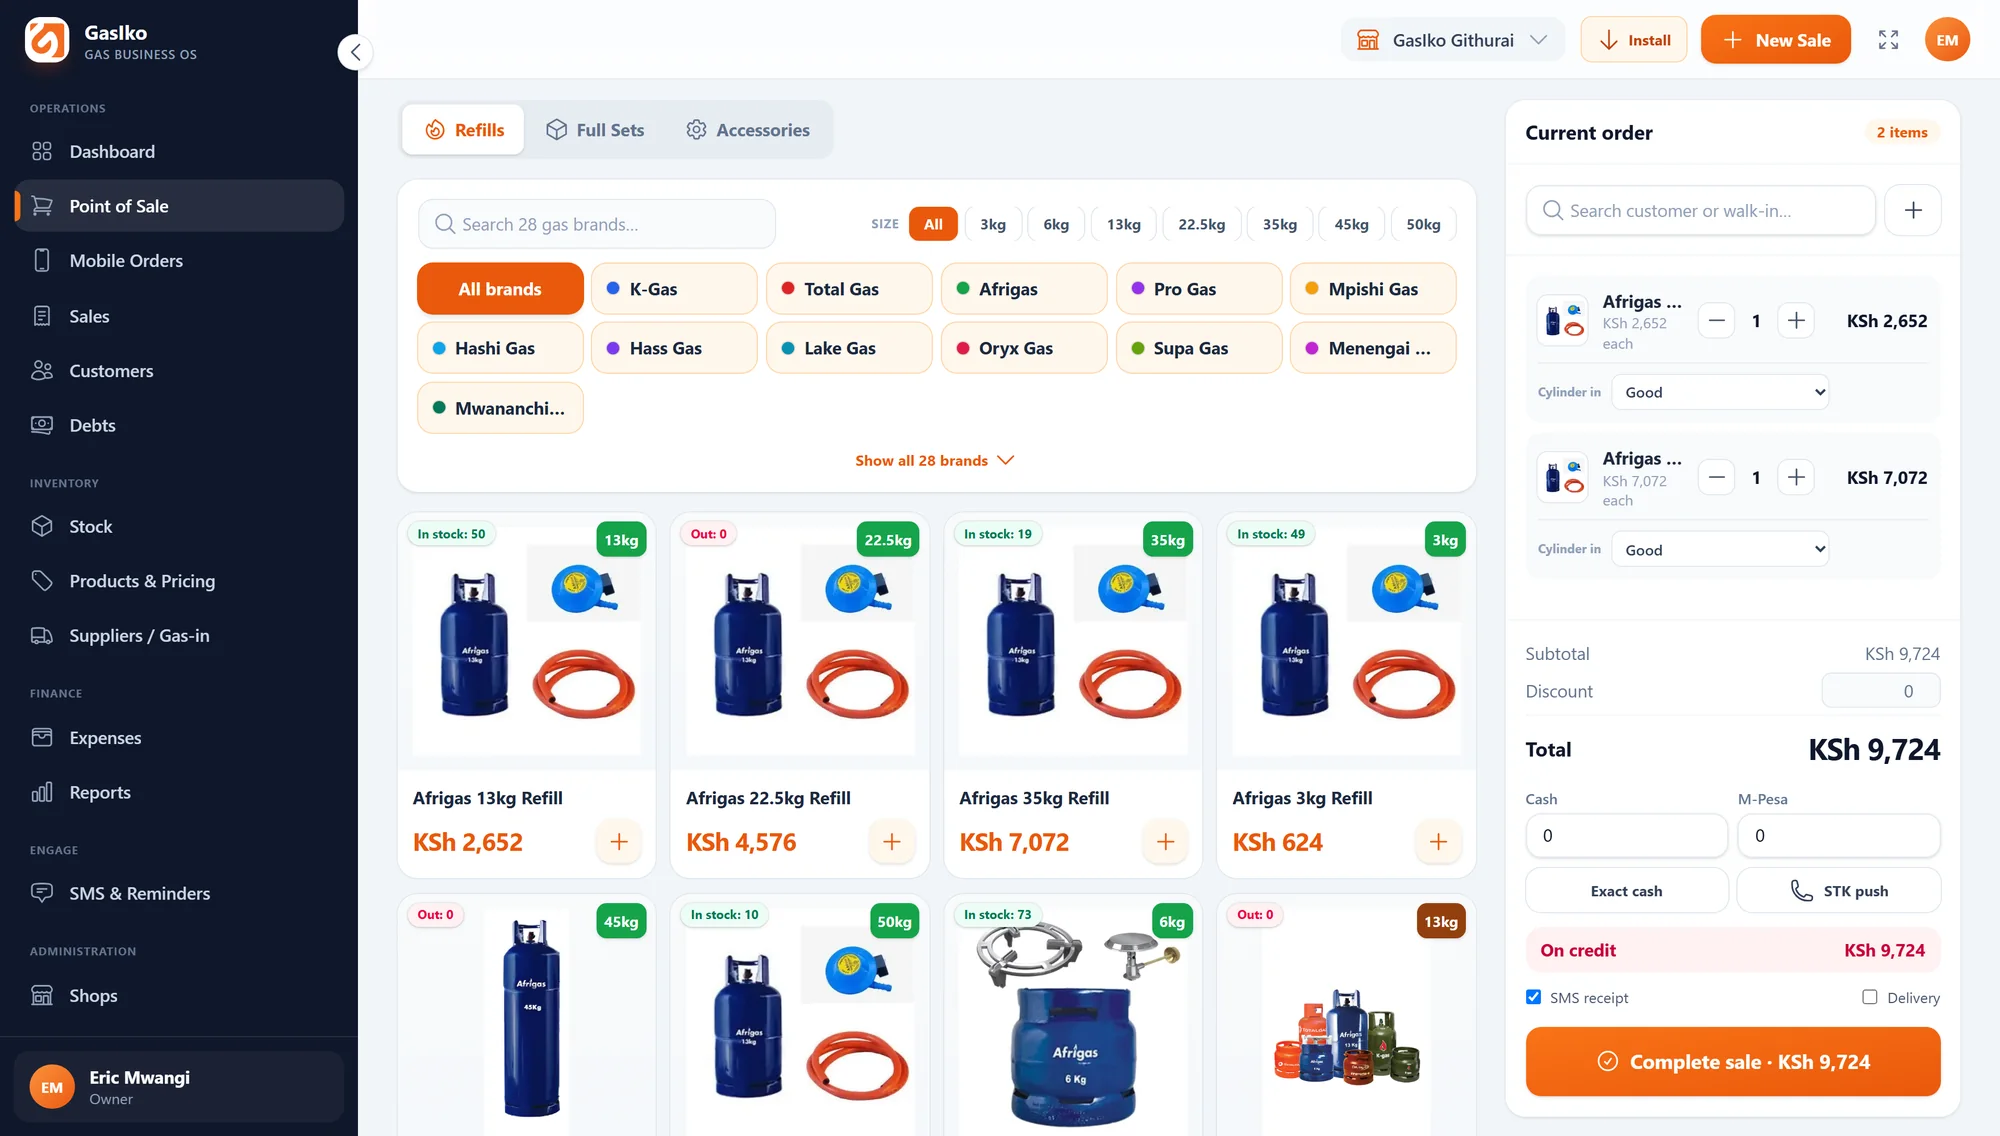Filter by Pro Gas brand
The image size is (2000, 1136).
click(x=1199, y=289)
